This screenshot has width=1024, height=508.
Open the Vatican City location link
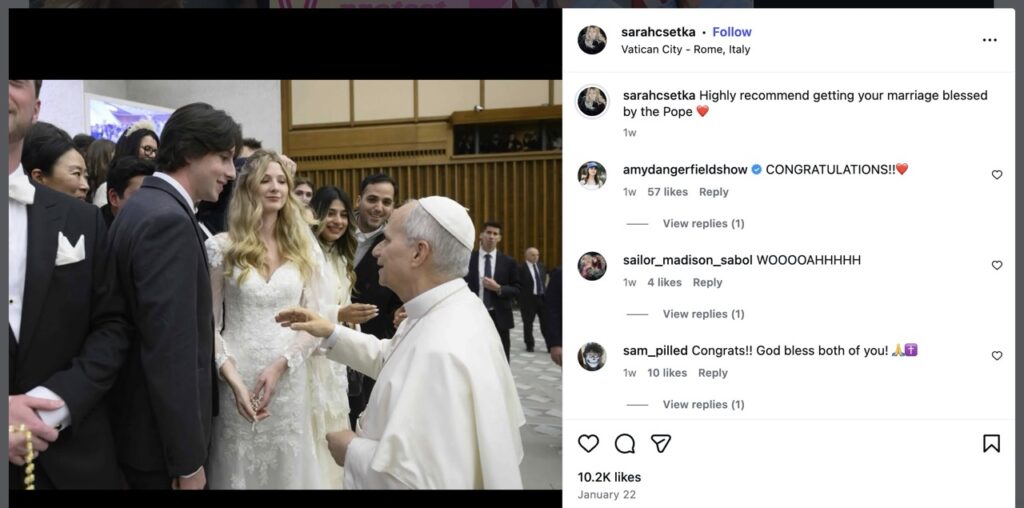(x=685, y=49)
